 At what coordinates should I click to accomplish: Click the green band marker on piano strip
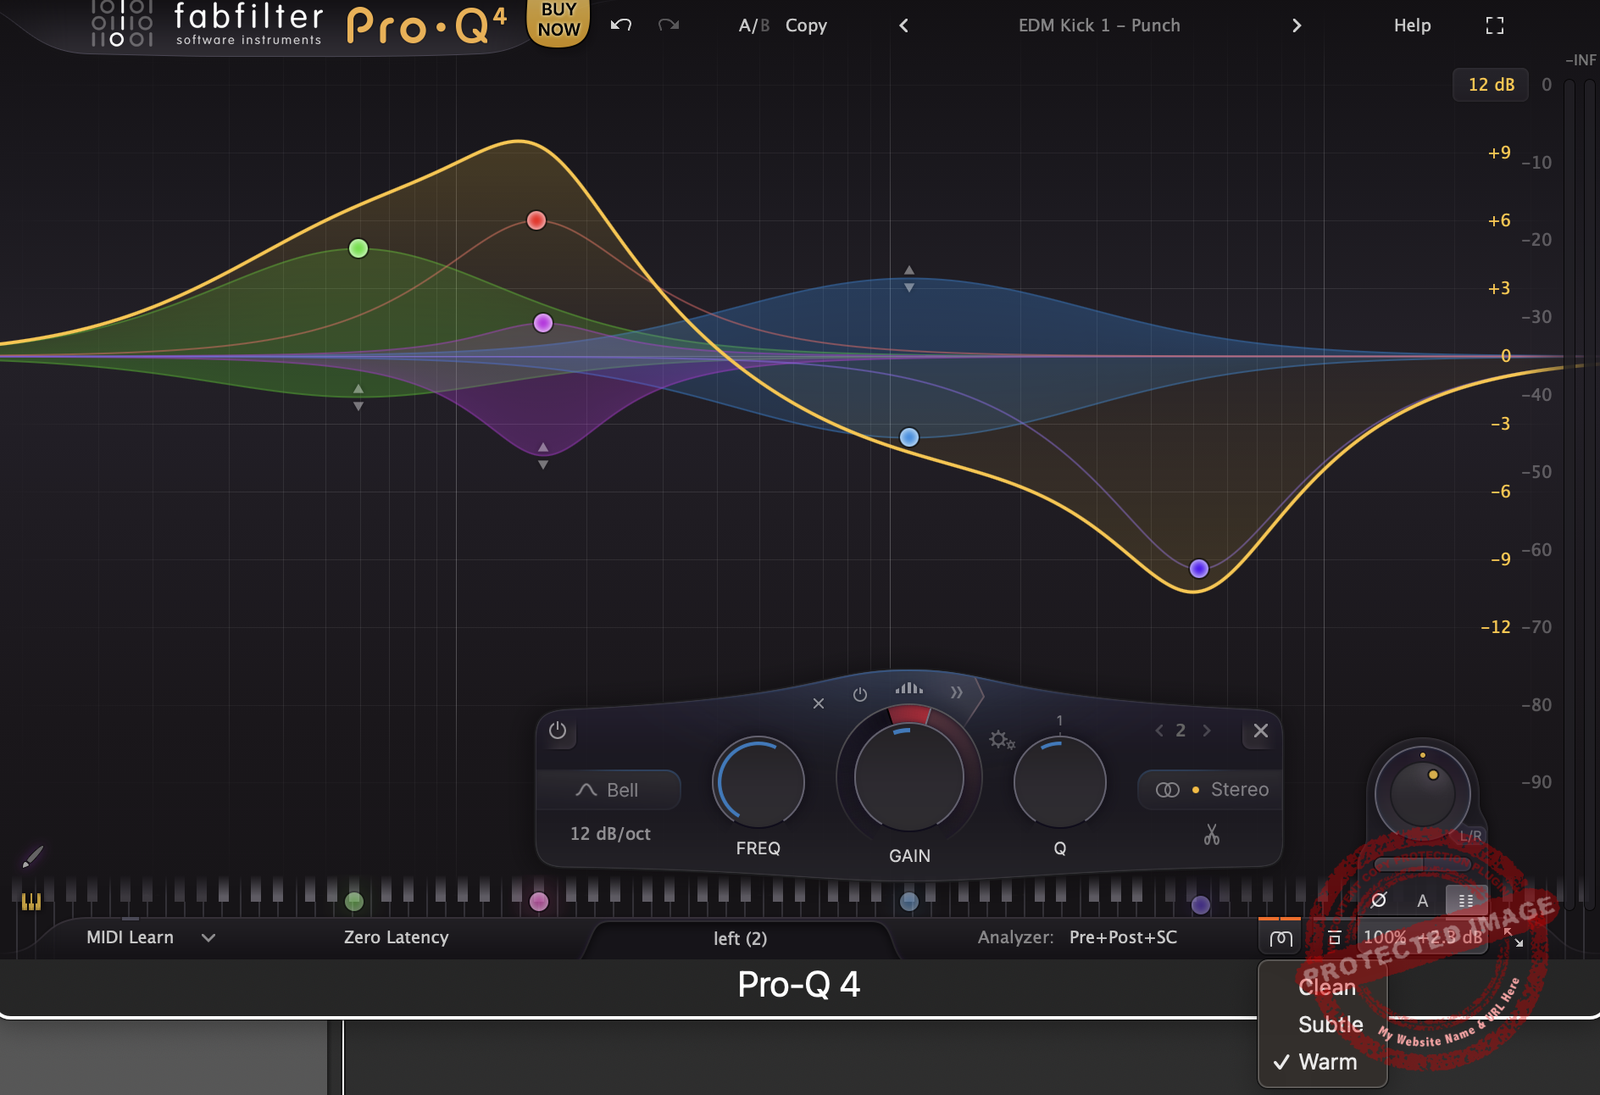click(x=354, y=902)
